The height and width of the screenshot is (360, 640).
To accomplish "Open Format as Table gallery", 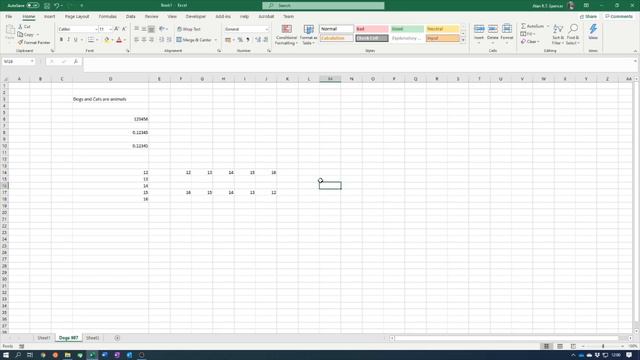I will tap(309, 35).
